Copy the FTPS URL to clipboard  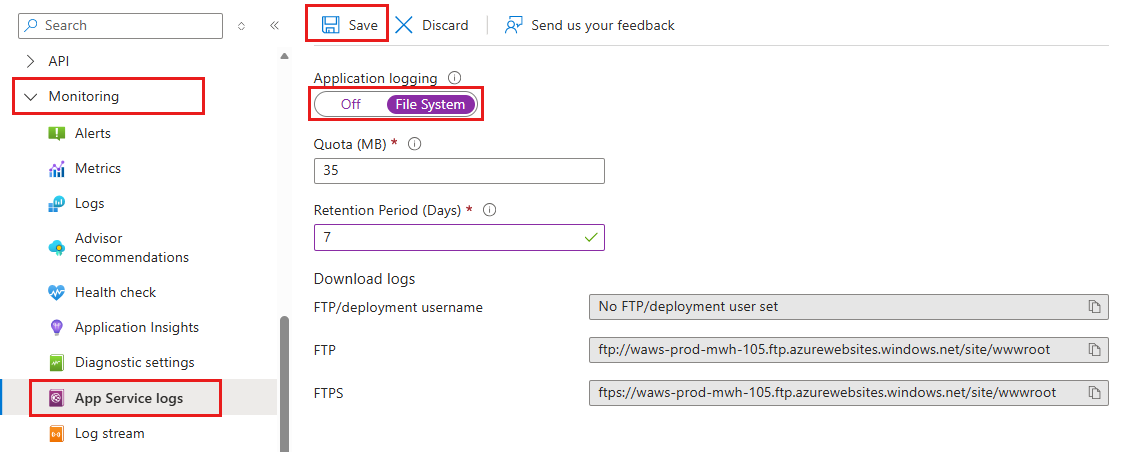(x=1095, y=392)
